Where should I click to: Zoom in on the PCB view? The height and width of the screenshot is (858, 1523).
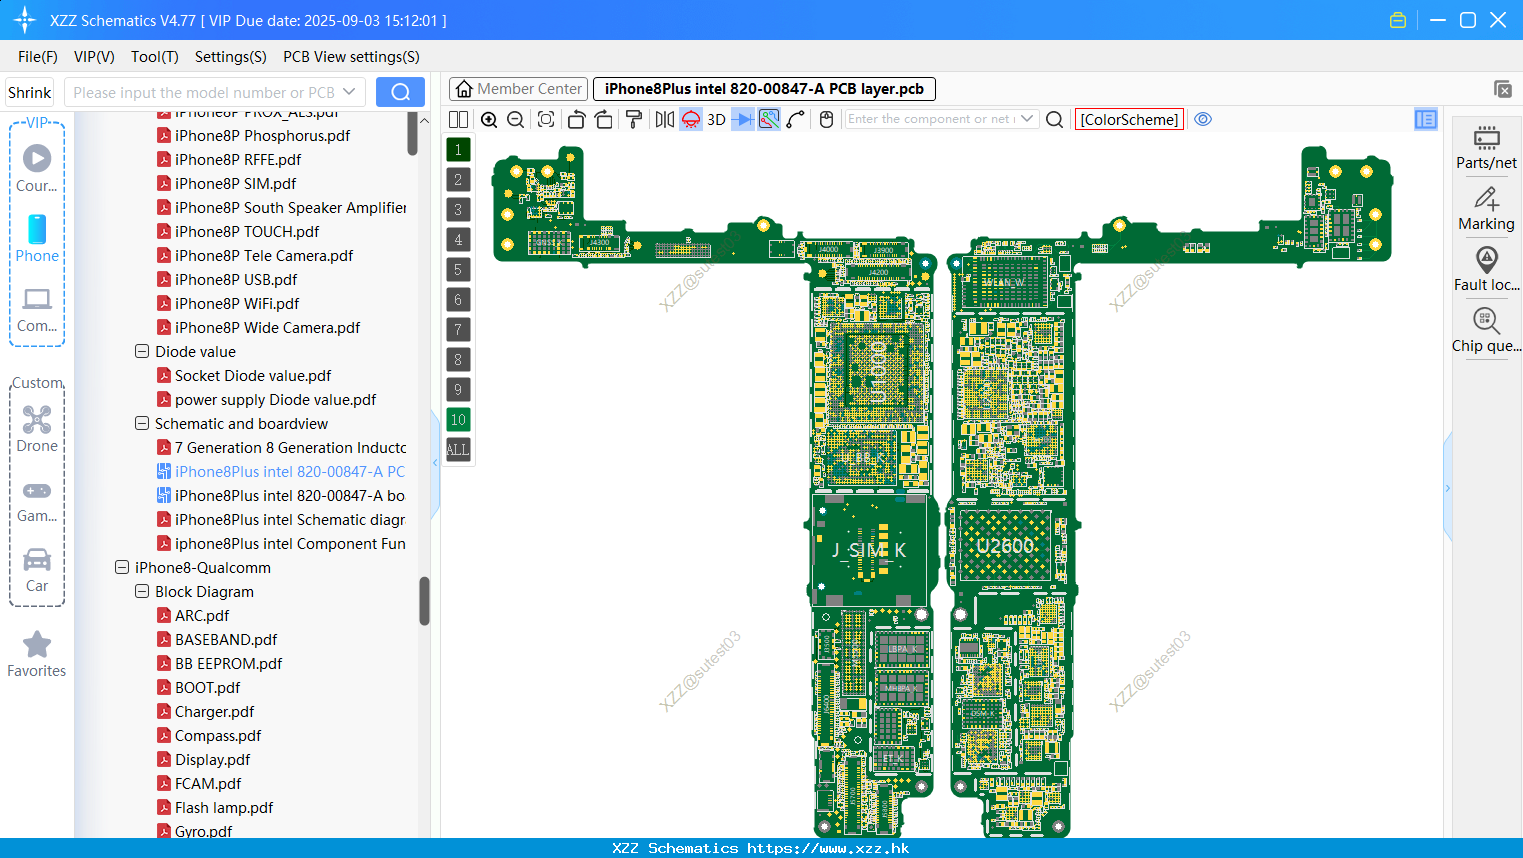point(489,120)
